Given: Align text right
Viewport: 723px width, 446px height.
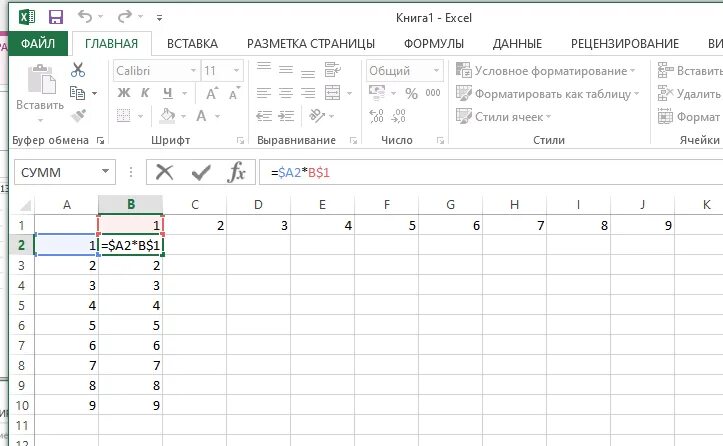Looking at the screenshot, I should coord(308,93).
